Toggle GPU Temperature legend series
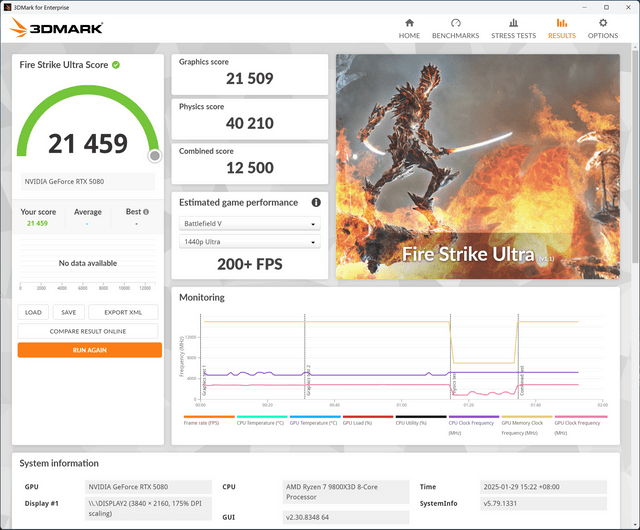This screenshot has height=530, width=640. pyautogui.click(x=315, y=421)
